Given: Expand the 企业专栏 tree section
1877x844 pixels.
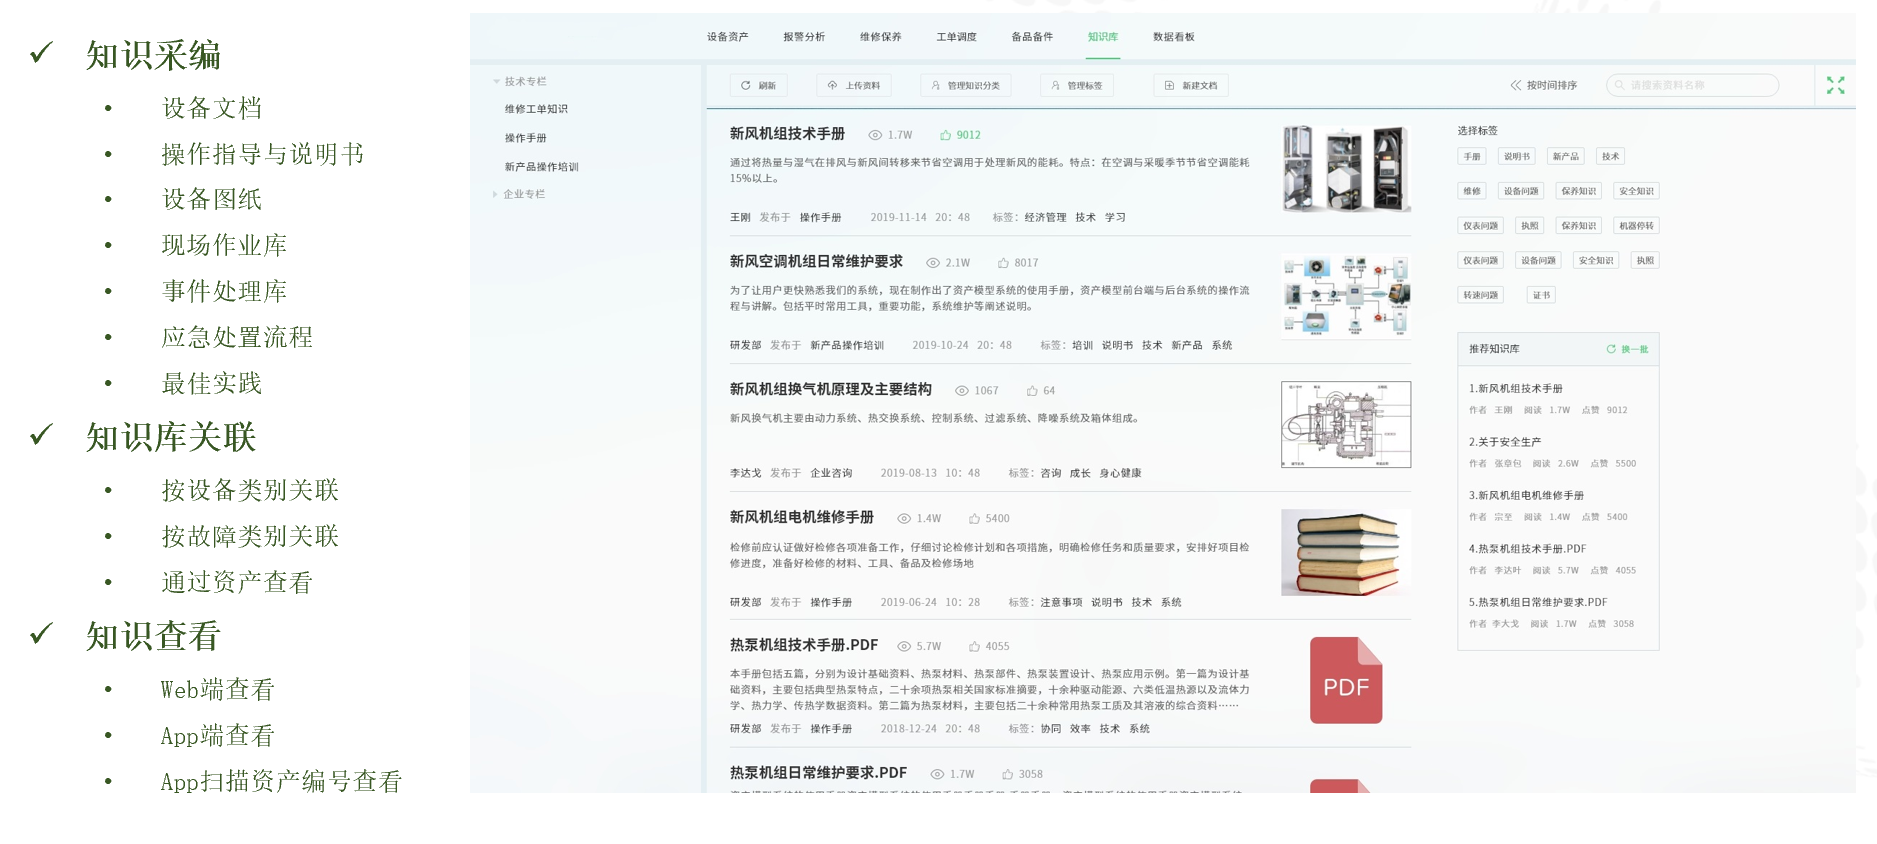Looking at the screenshot, I should pyautogui.click(x=495, y=194).
